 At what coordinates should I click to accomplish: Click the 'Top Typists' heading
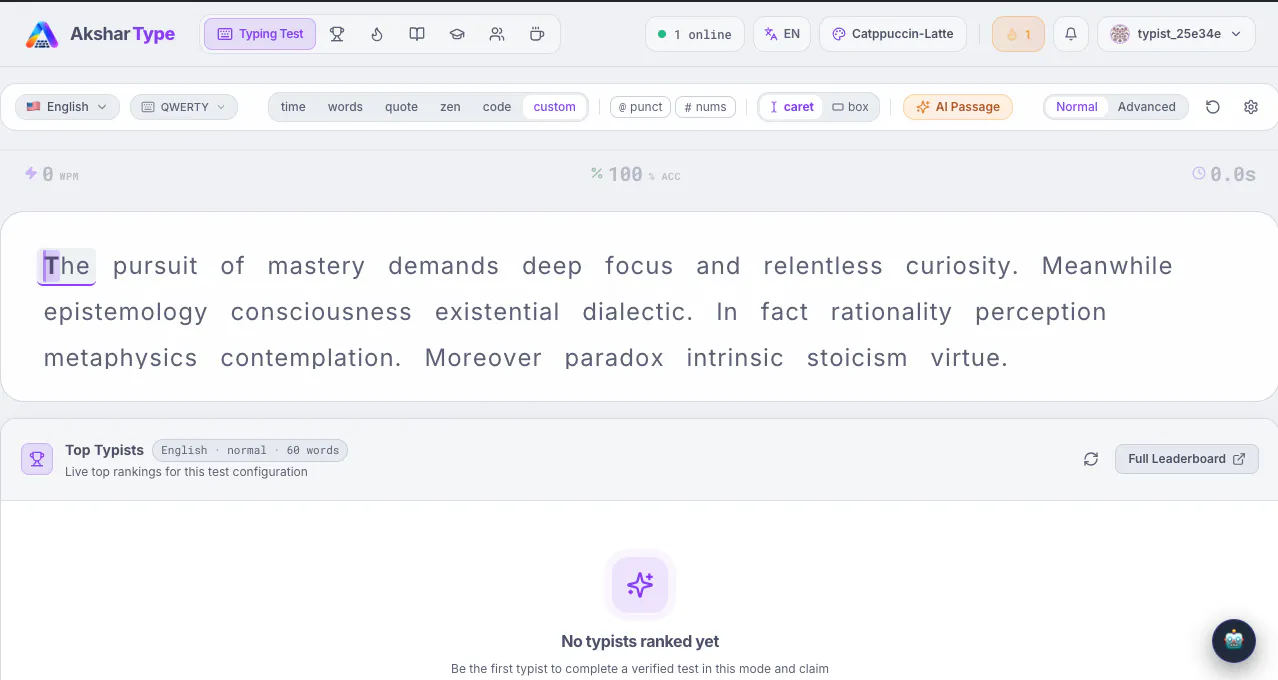(104, 450)
